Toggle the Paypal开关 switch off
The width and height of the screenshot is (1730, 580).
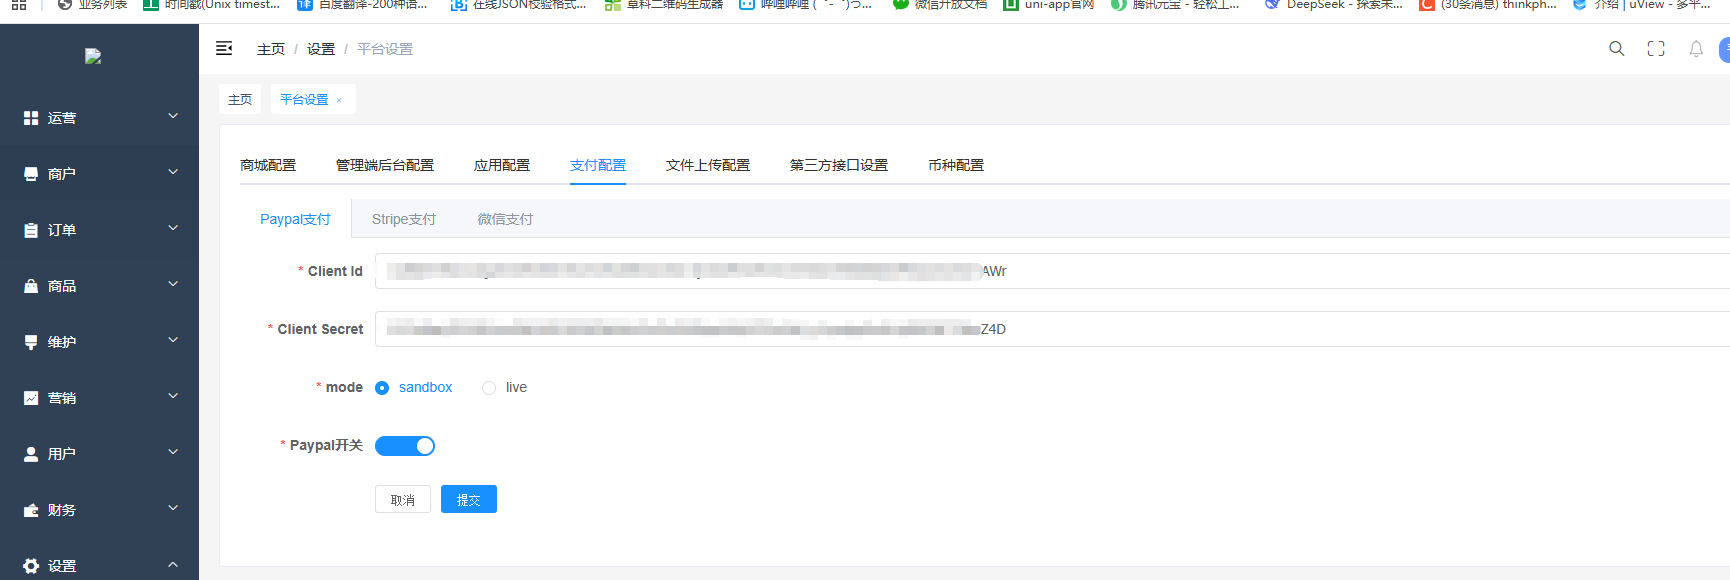pos(405,446)
